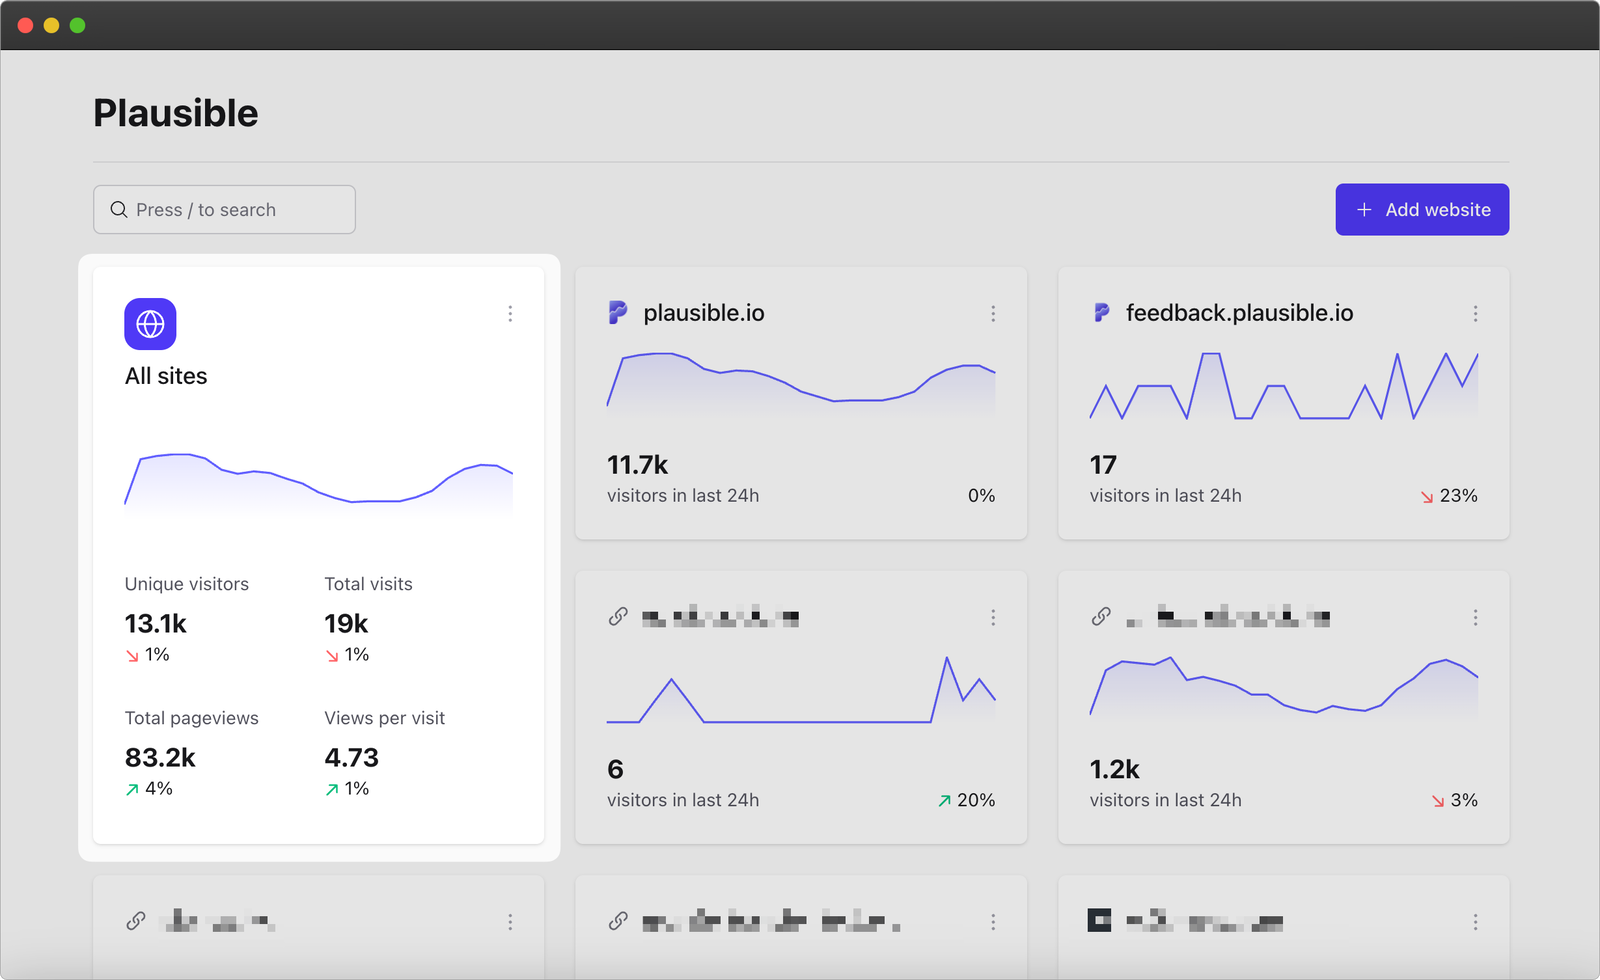
Task: Click the link icon on the 6-visitor card
Action: 618,617
